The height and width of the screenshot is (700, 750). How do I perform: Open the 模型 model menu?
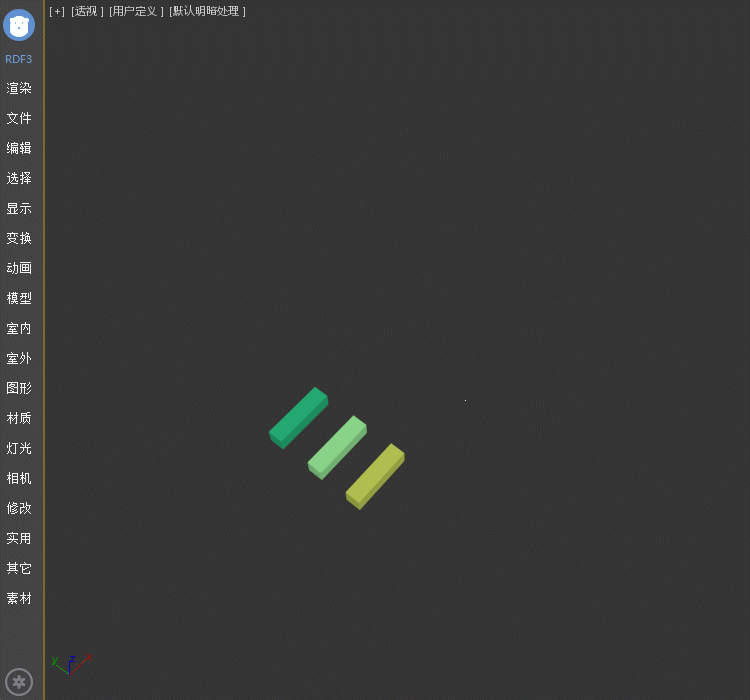[x=19, y=298]
